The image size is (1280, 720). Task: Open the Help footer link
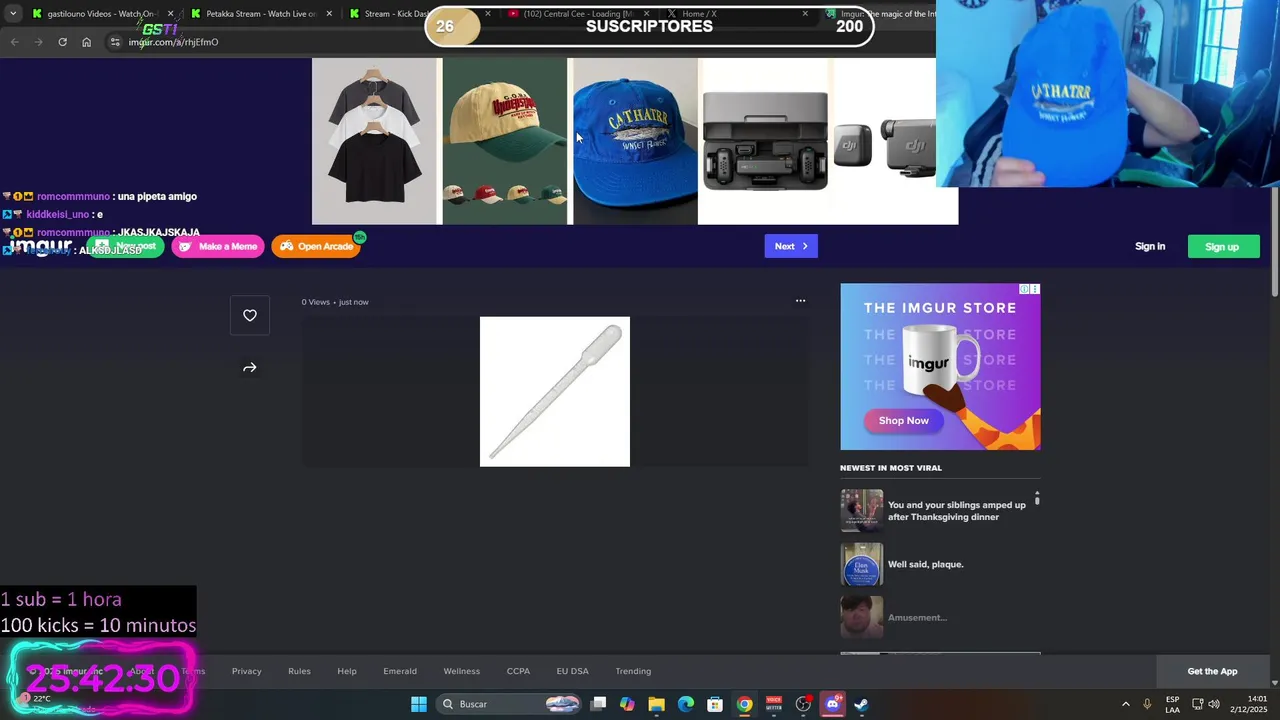click(x=347, y=671)
